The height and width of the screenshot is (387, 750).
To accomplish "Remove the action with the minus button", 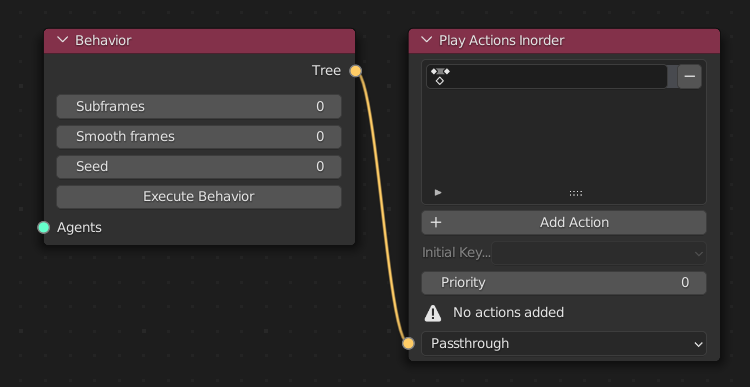I will coord(690,77).
